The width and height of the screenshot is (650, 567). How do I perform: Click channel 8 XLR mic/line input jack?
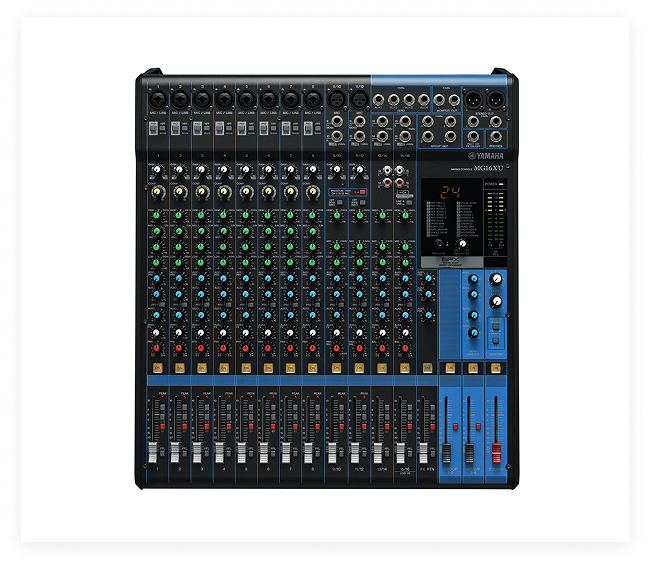tap(311, 100)
